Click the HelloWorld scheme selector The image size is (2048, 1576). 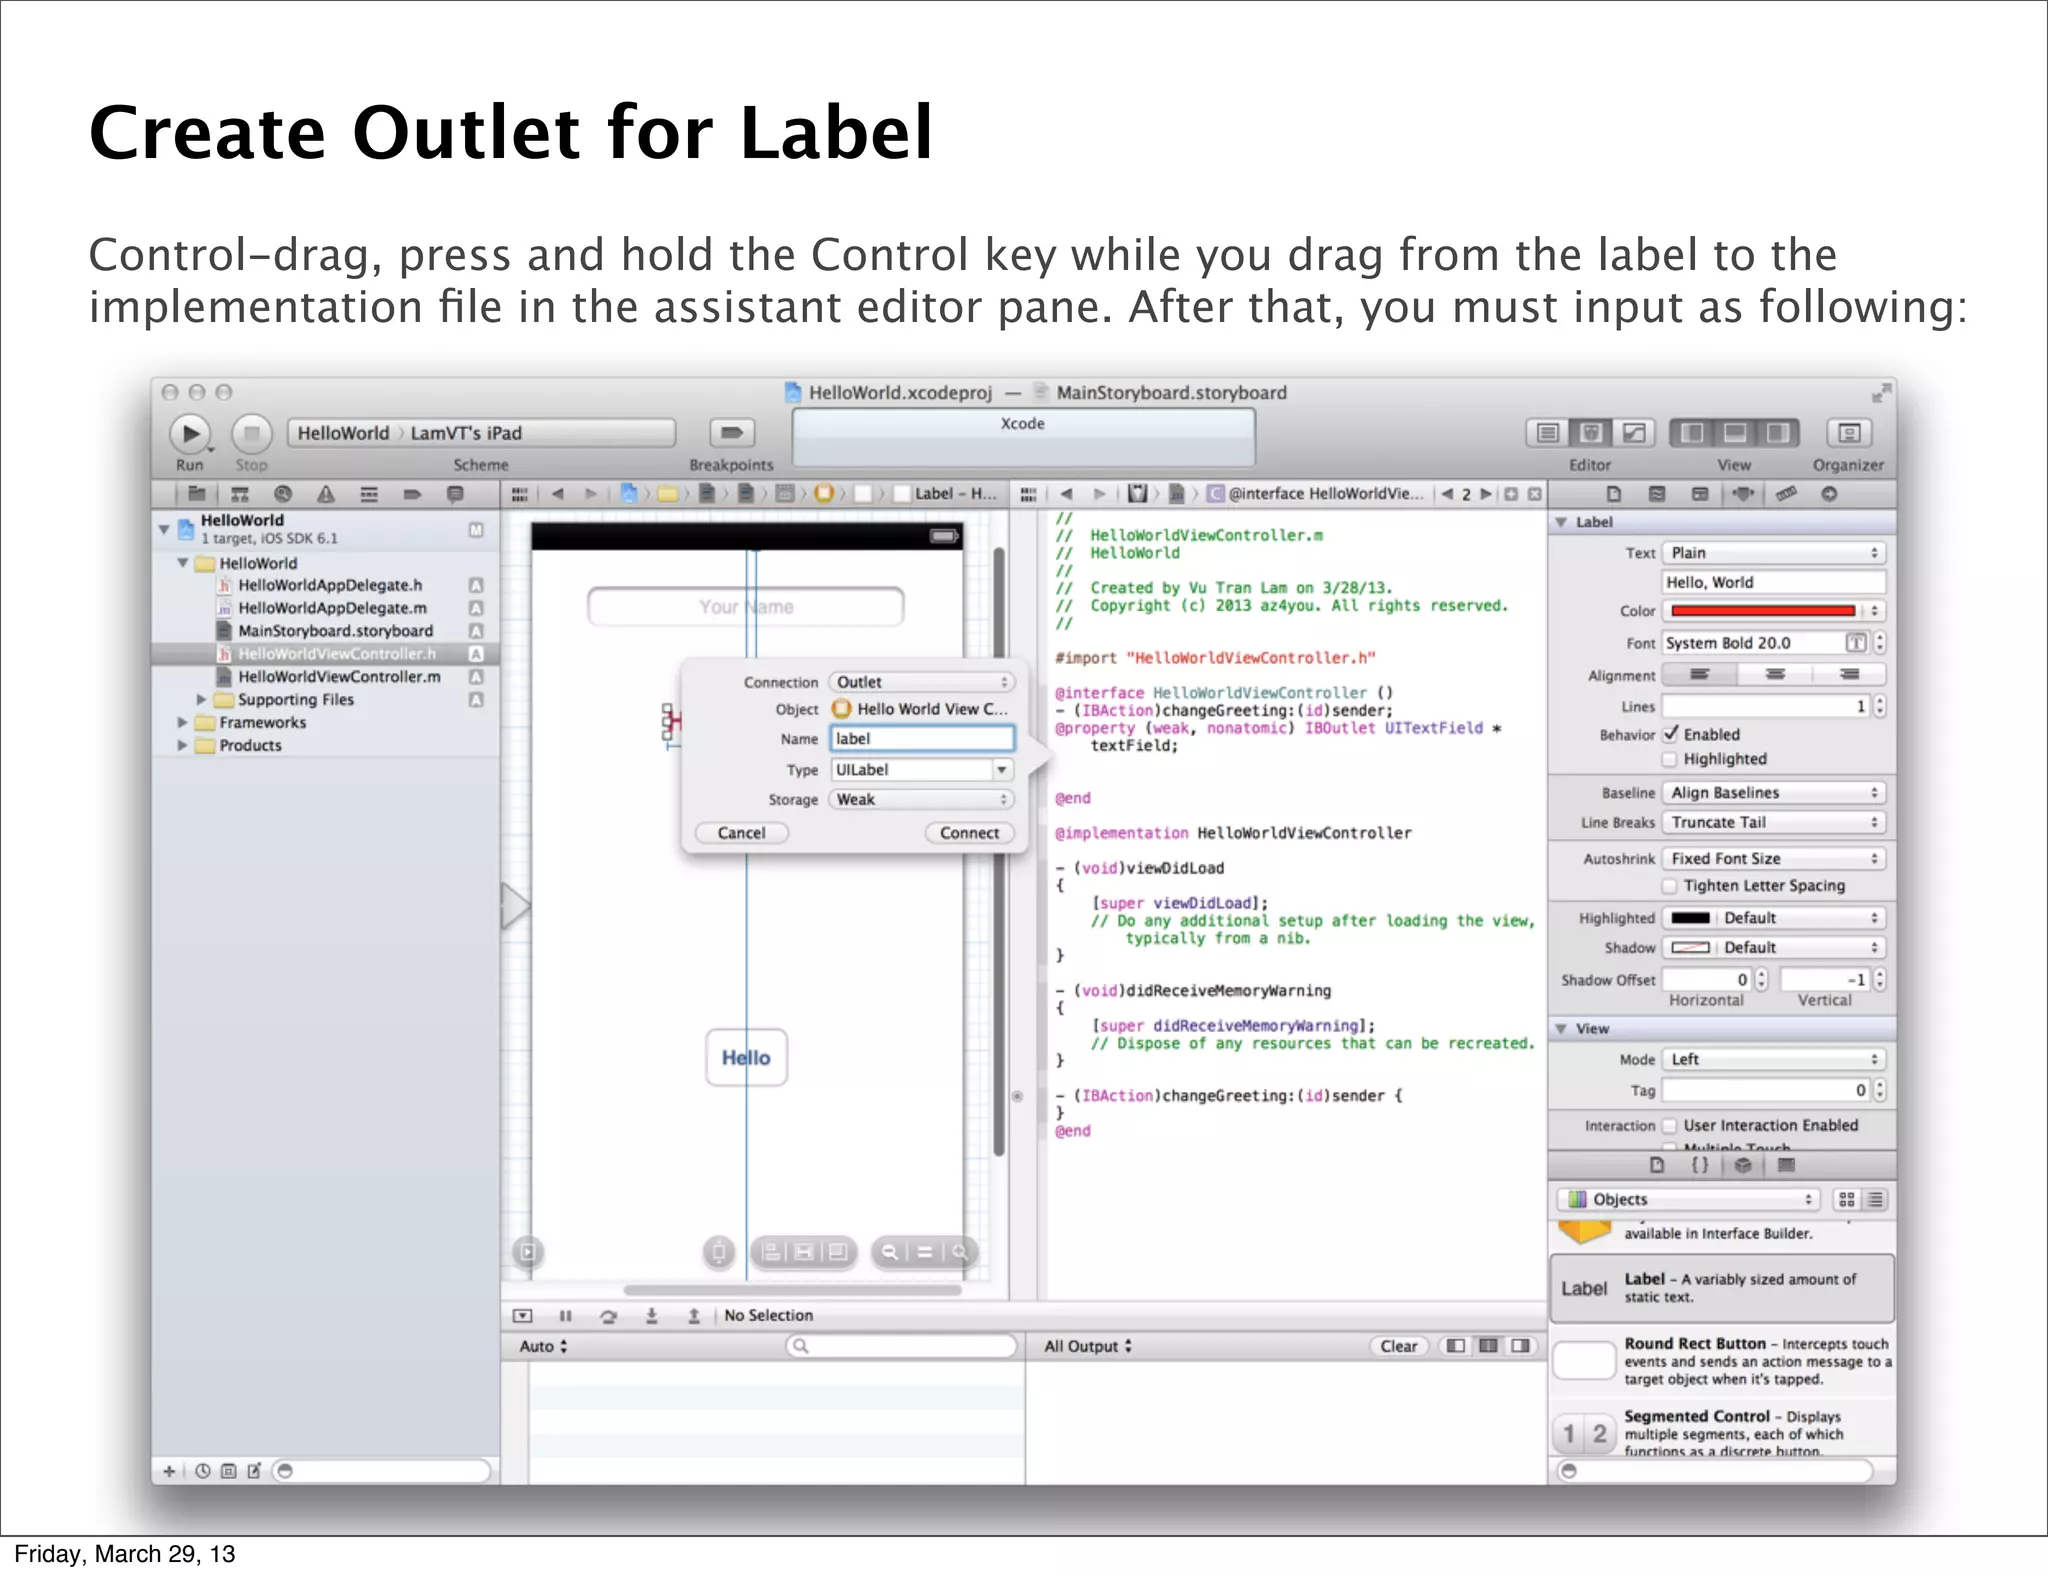tap(343, 433)
